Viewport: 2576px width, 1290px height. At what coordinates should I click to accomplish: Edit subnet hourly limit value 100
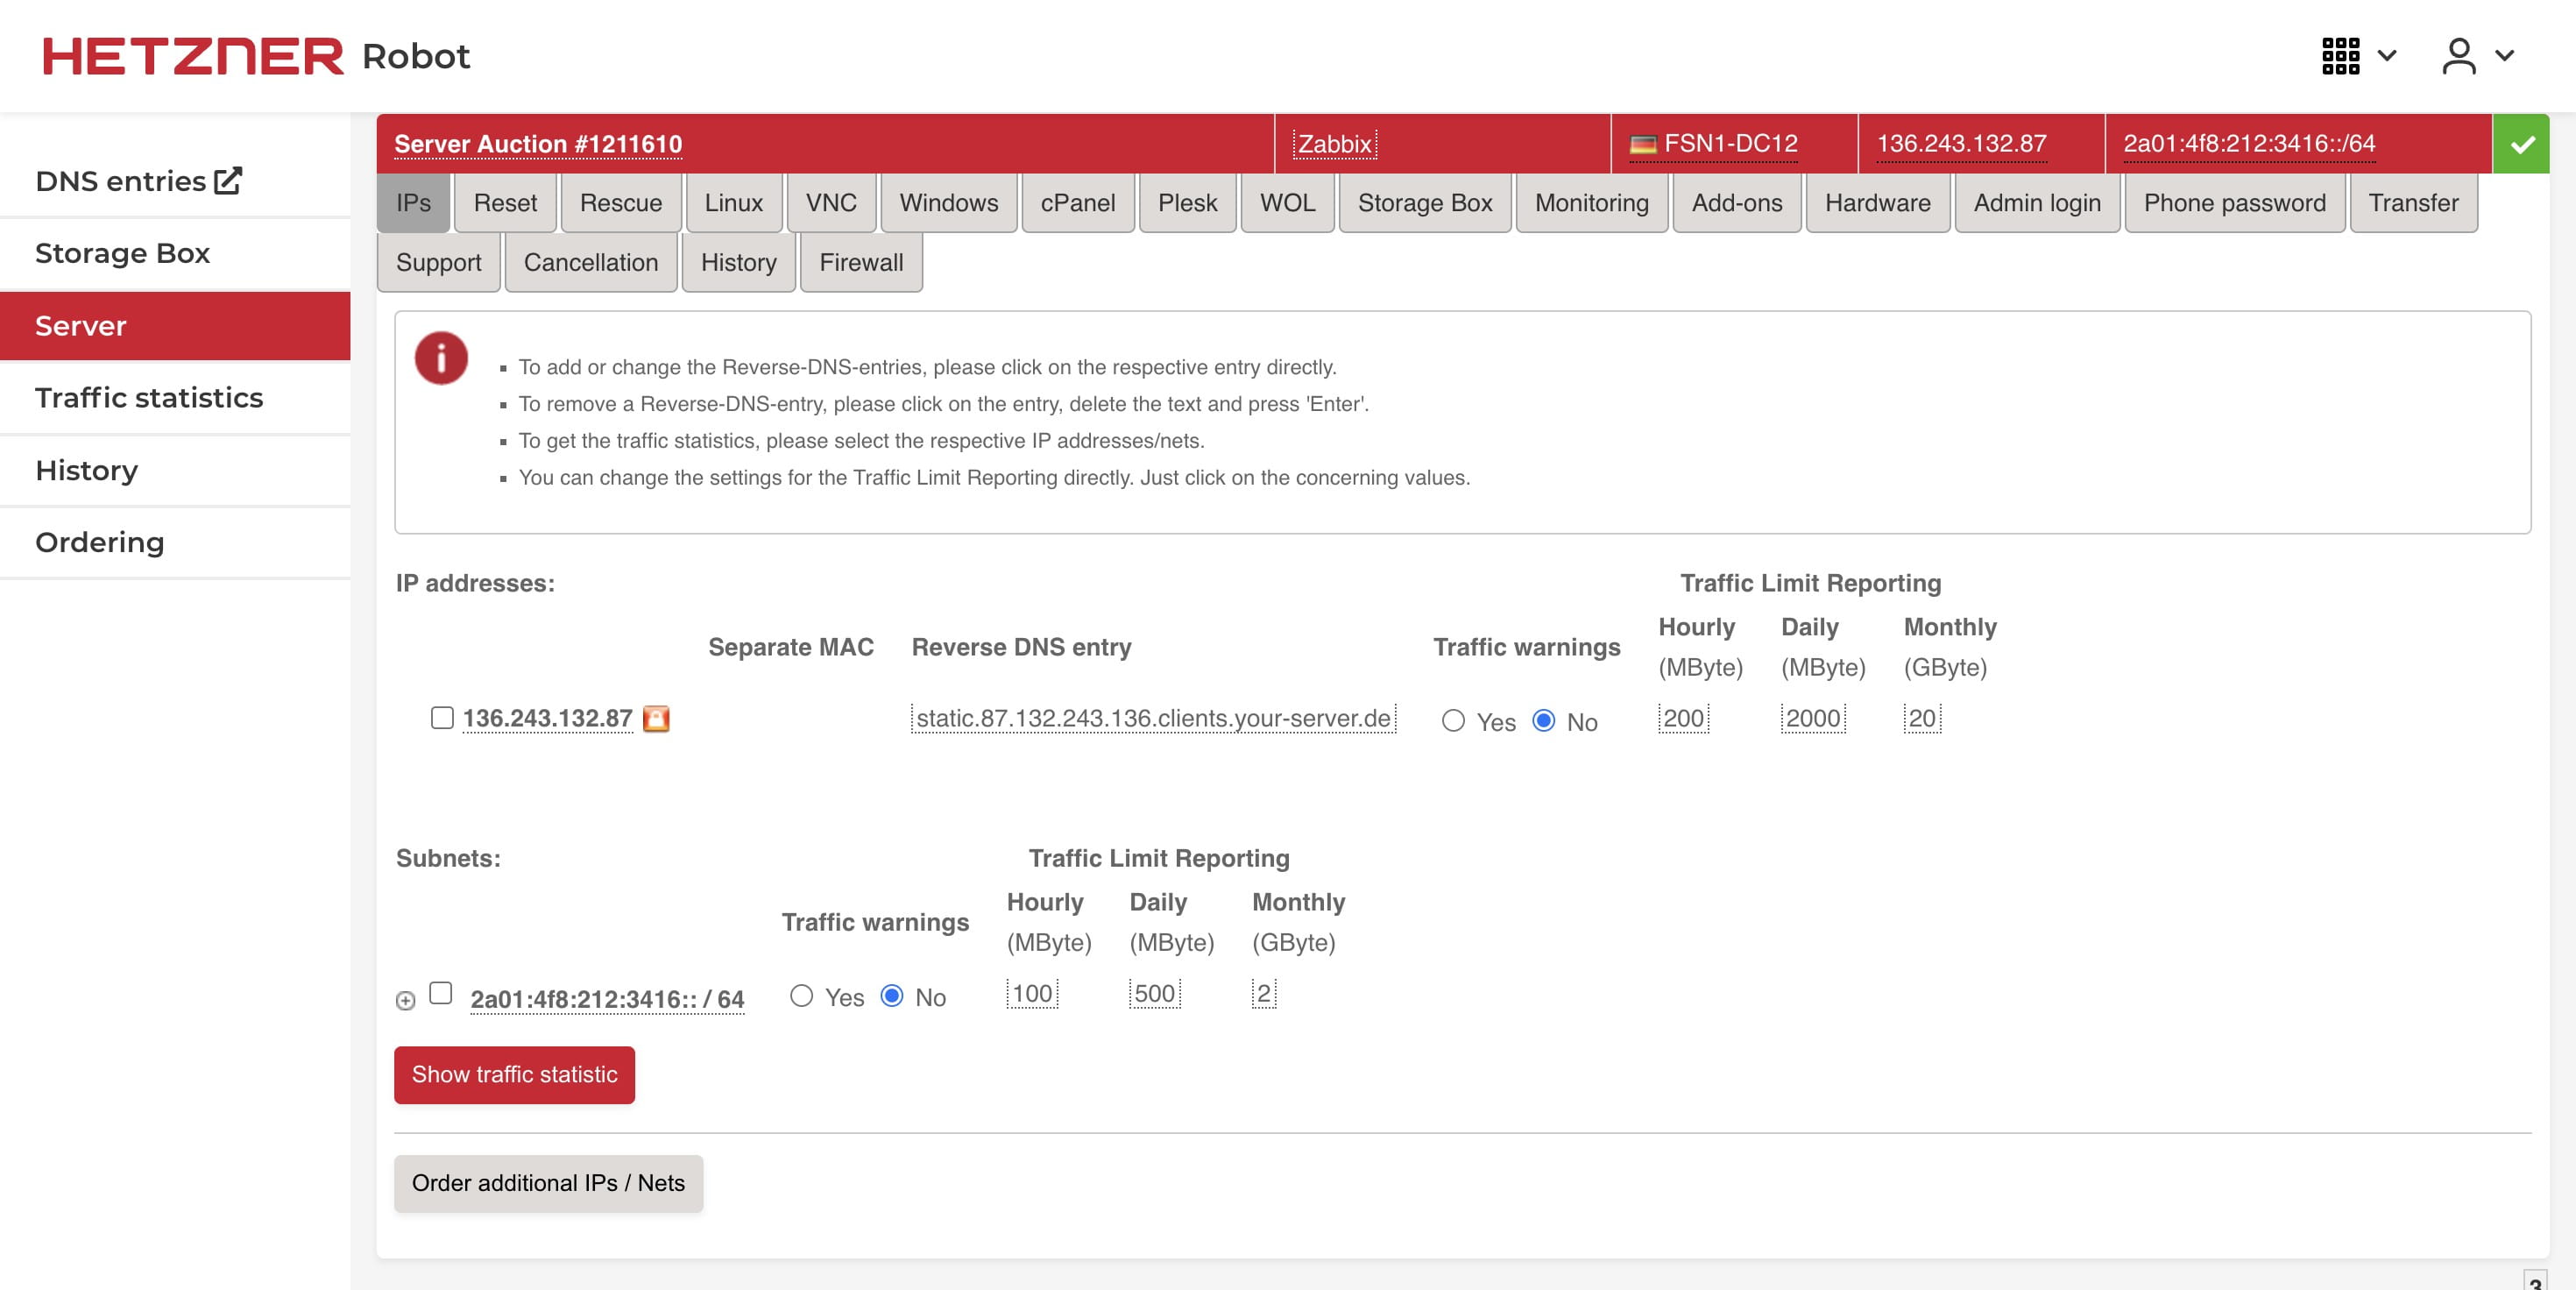tap(1032, 994)
